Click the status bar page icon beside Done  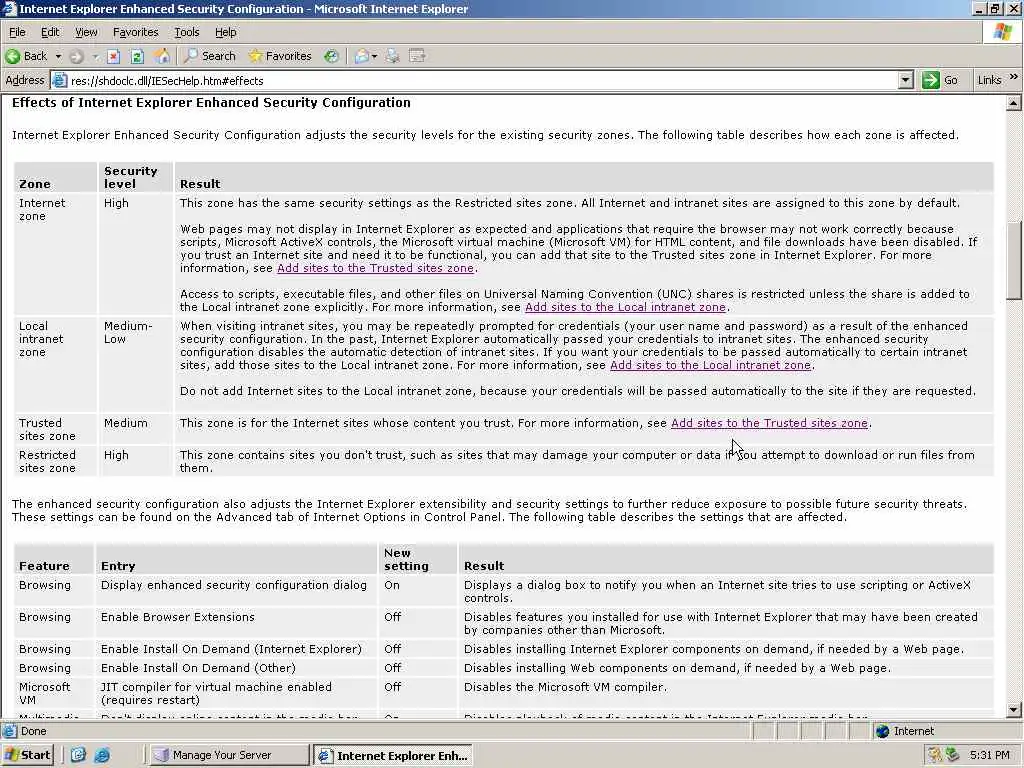[10, 731]
